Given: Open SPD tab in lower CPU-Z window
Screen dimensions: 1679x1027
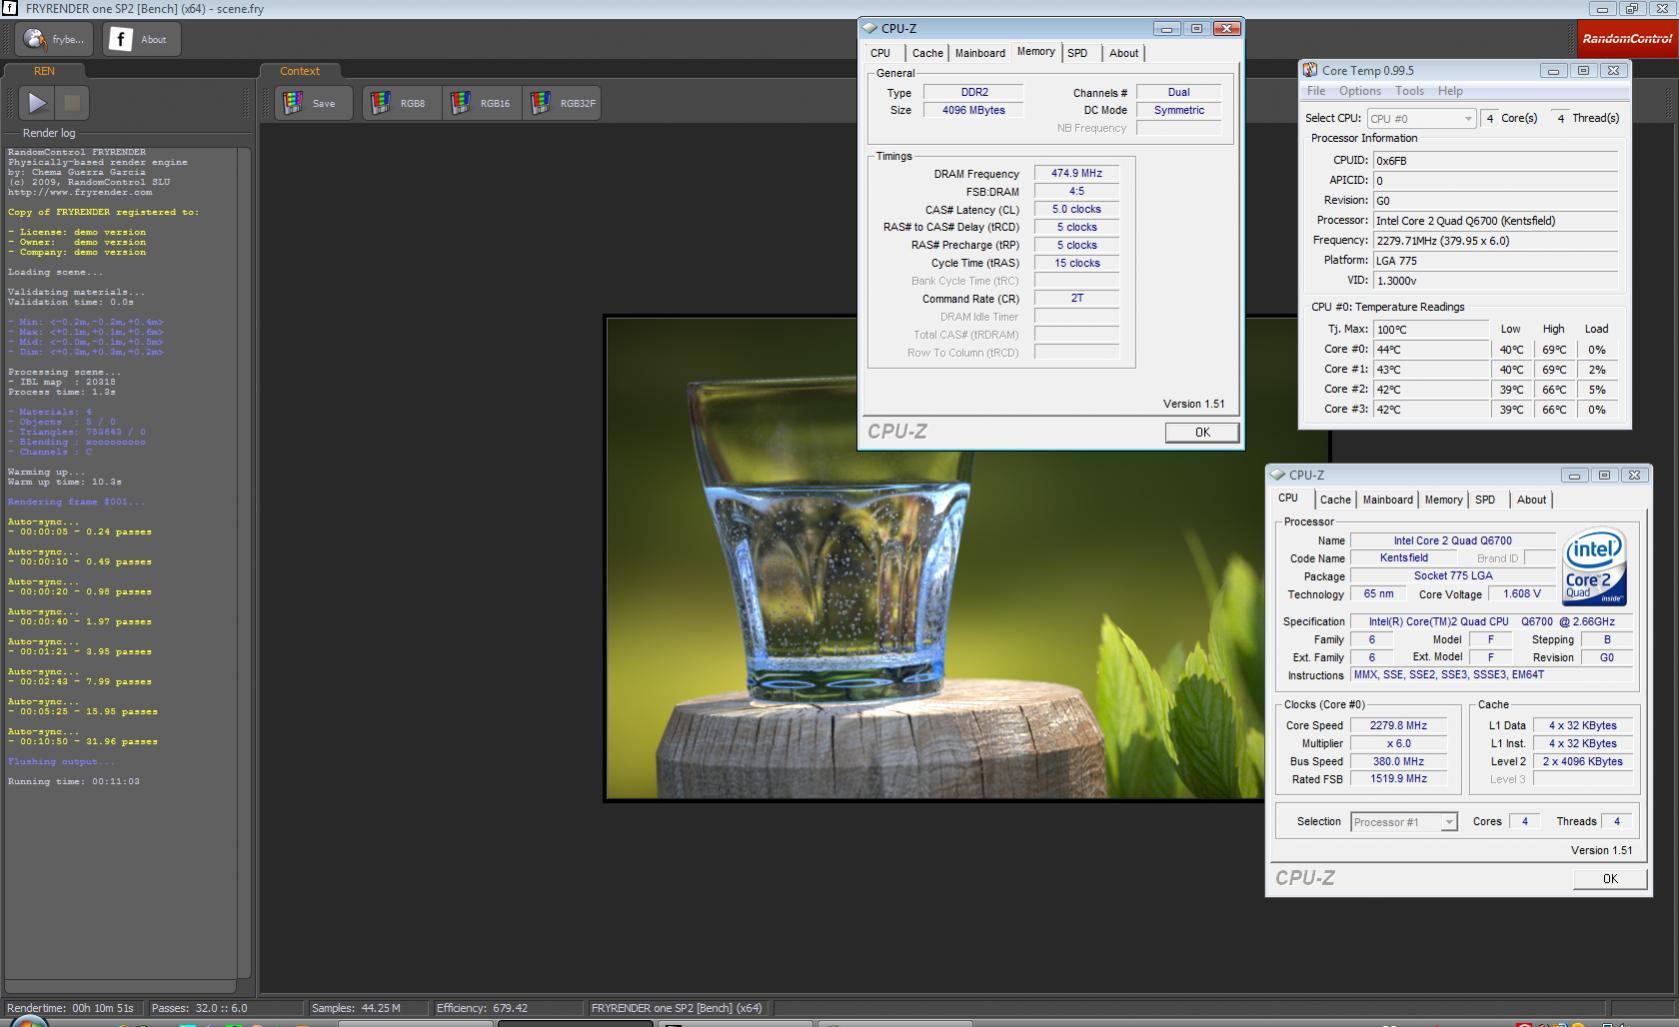Looking at the screenshot, I should pyautogui.click(x=1486, y=500).
